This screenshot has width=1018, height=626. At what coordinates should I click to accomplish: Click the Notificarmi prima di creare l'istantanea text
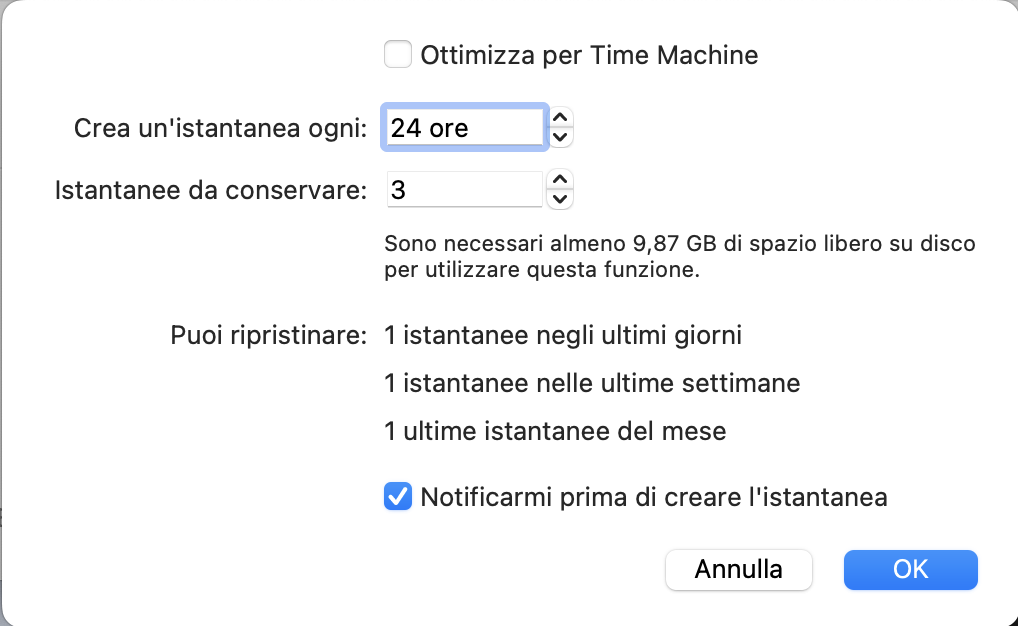(x=654, y=497)
